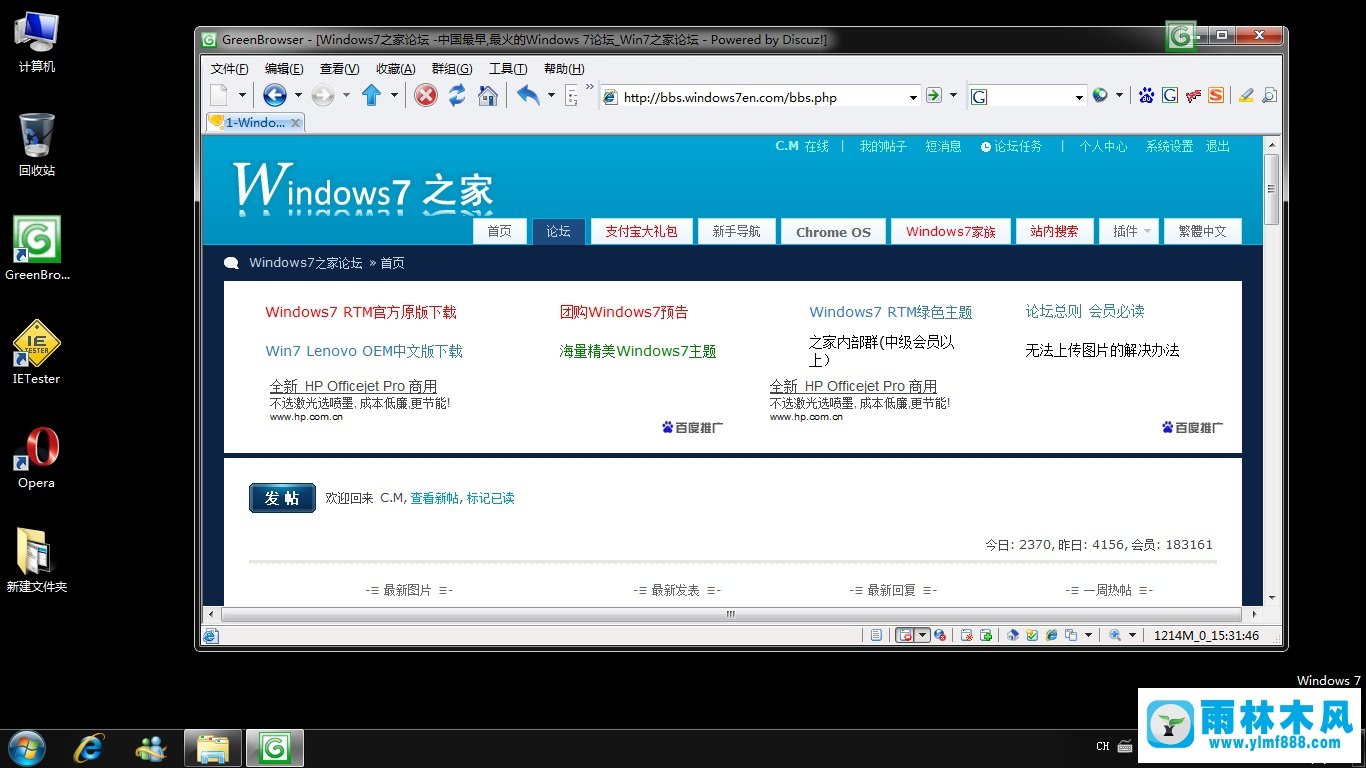1366x768 pixels.
Task: Click the horizontal scrollbar thumb of page
Action: 730,614
